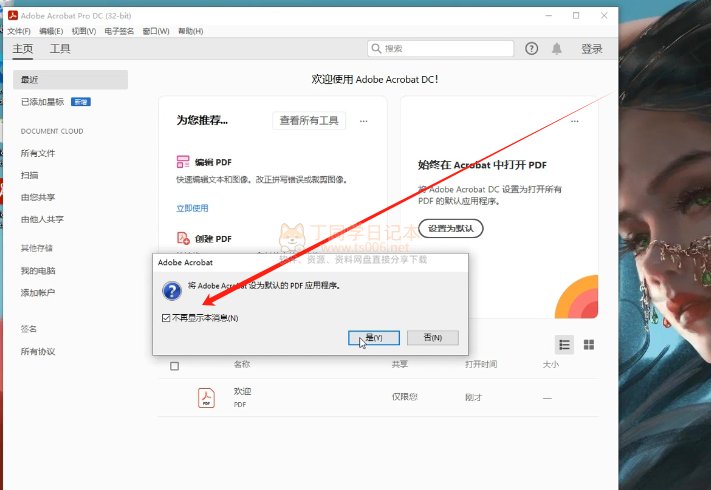Confirm with the 是(Y) button
711x490 pixels.
click(x=374, y=338)
